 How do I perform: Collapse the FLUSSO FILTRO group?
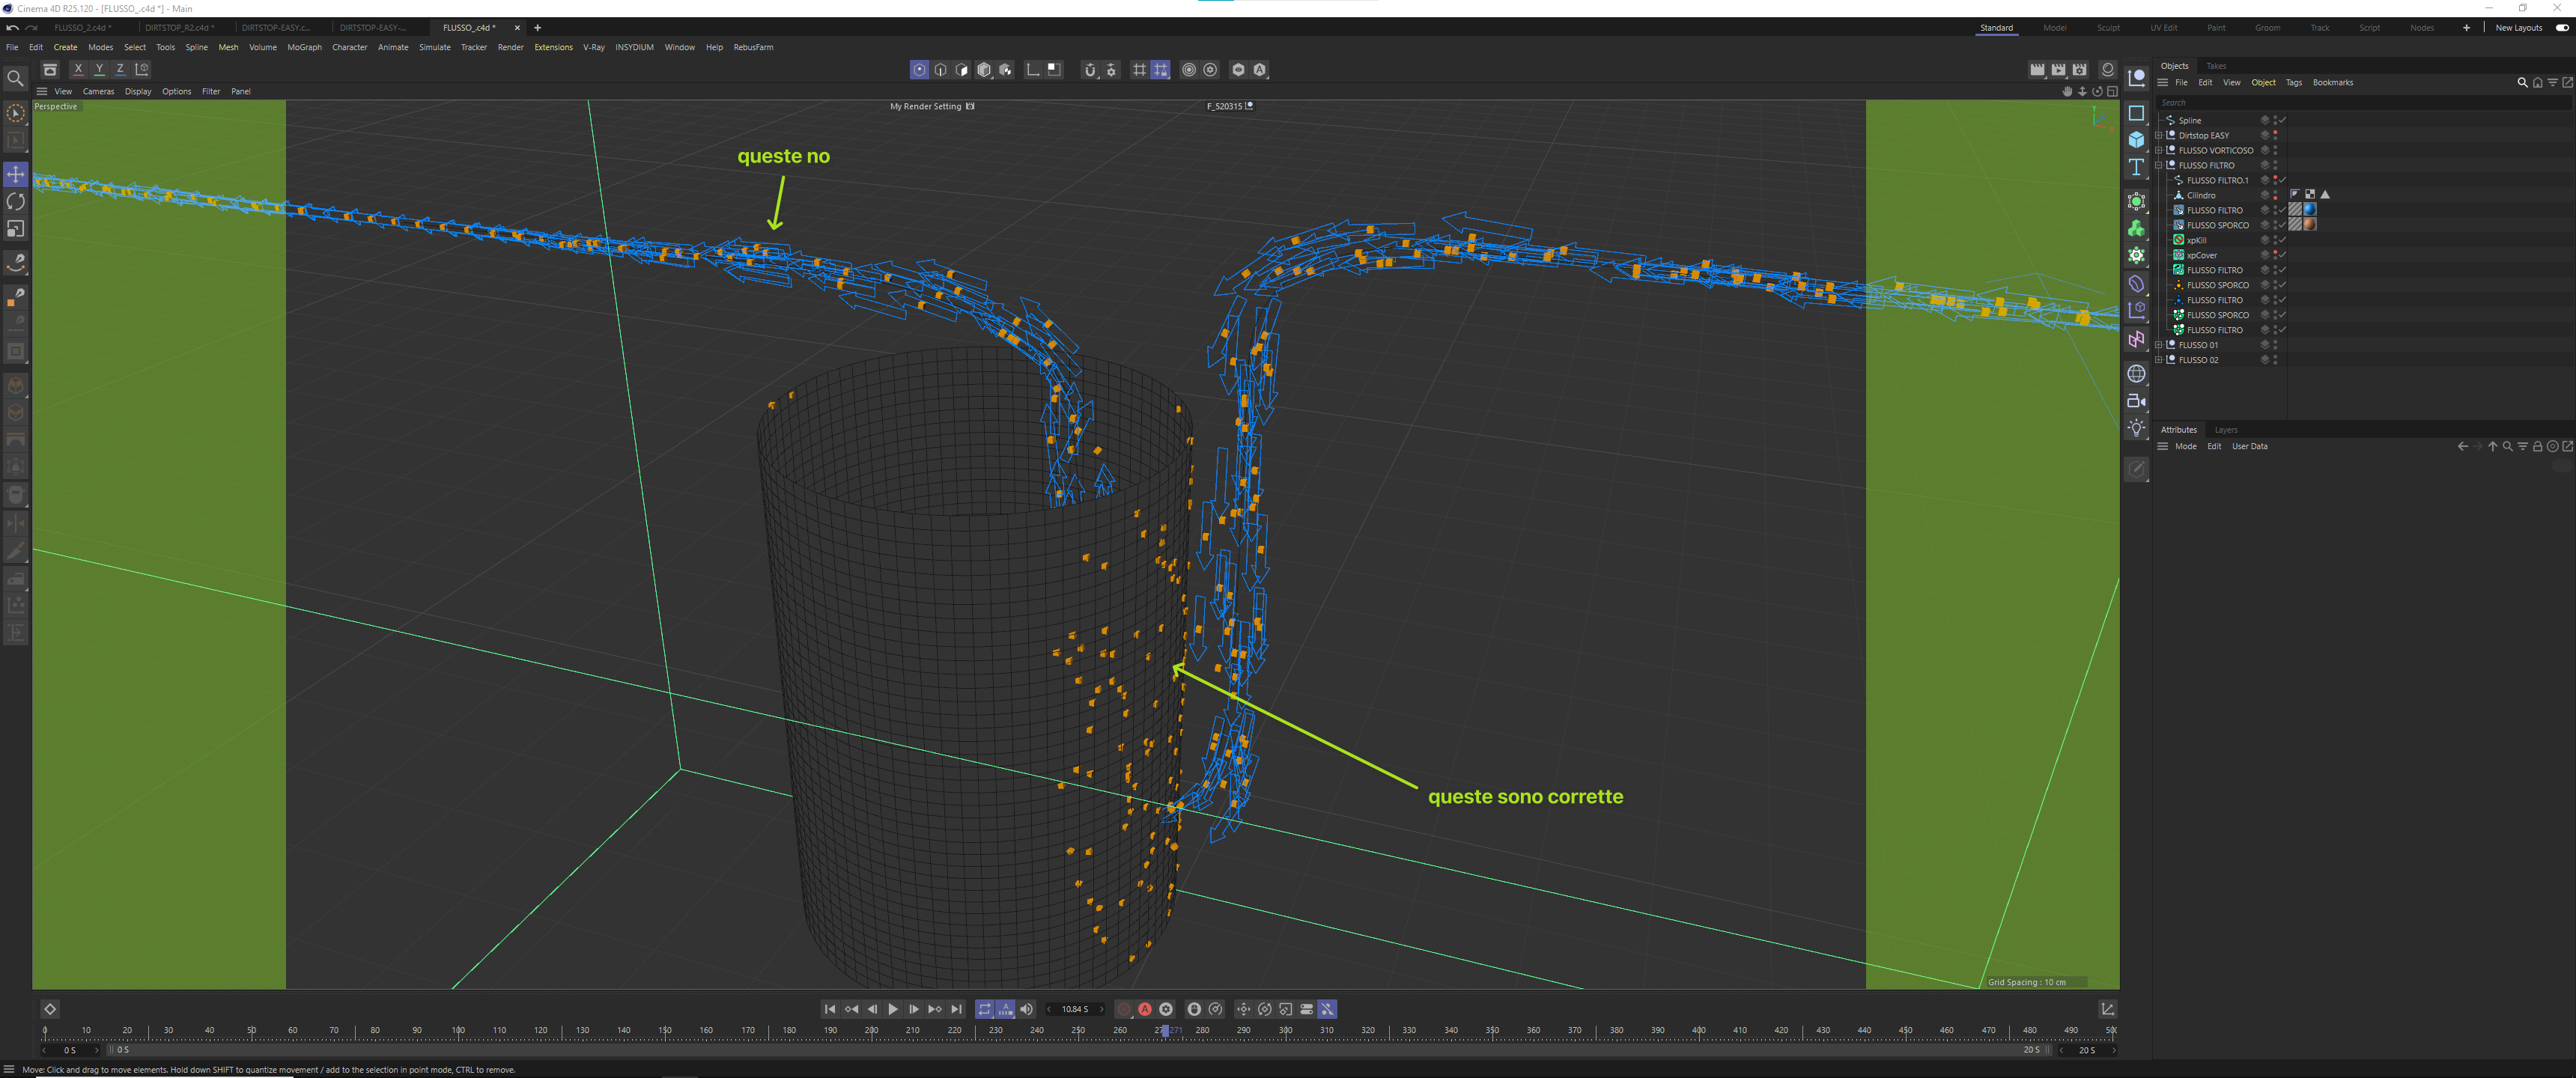2159,165
